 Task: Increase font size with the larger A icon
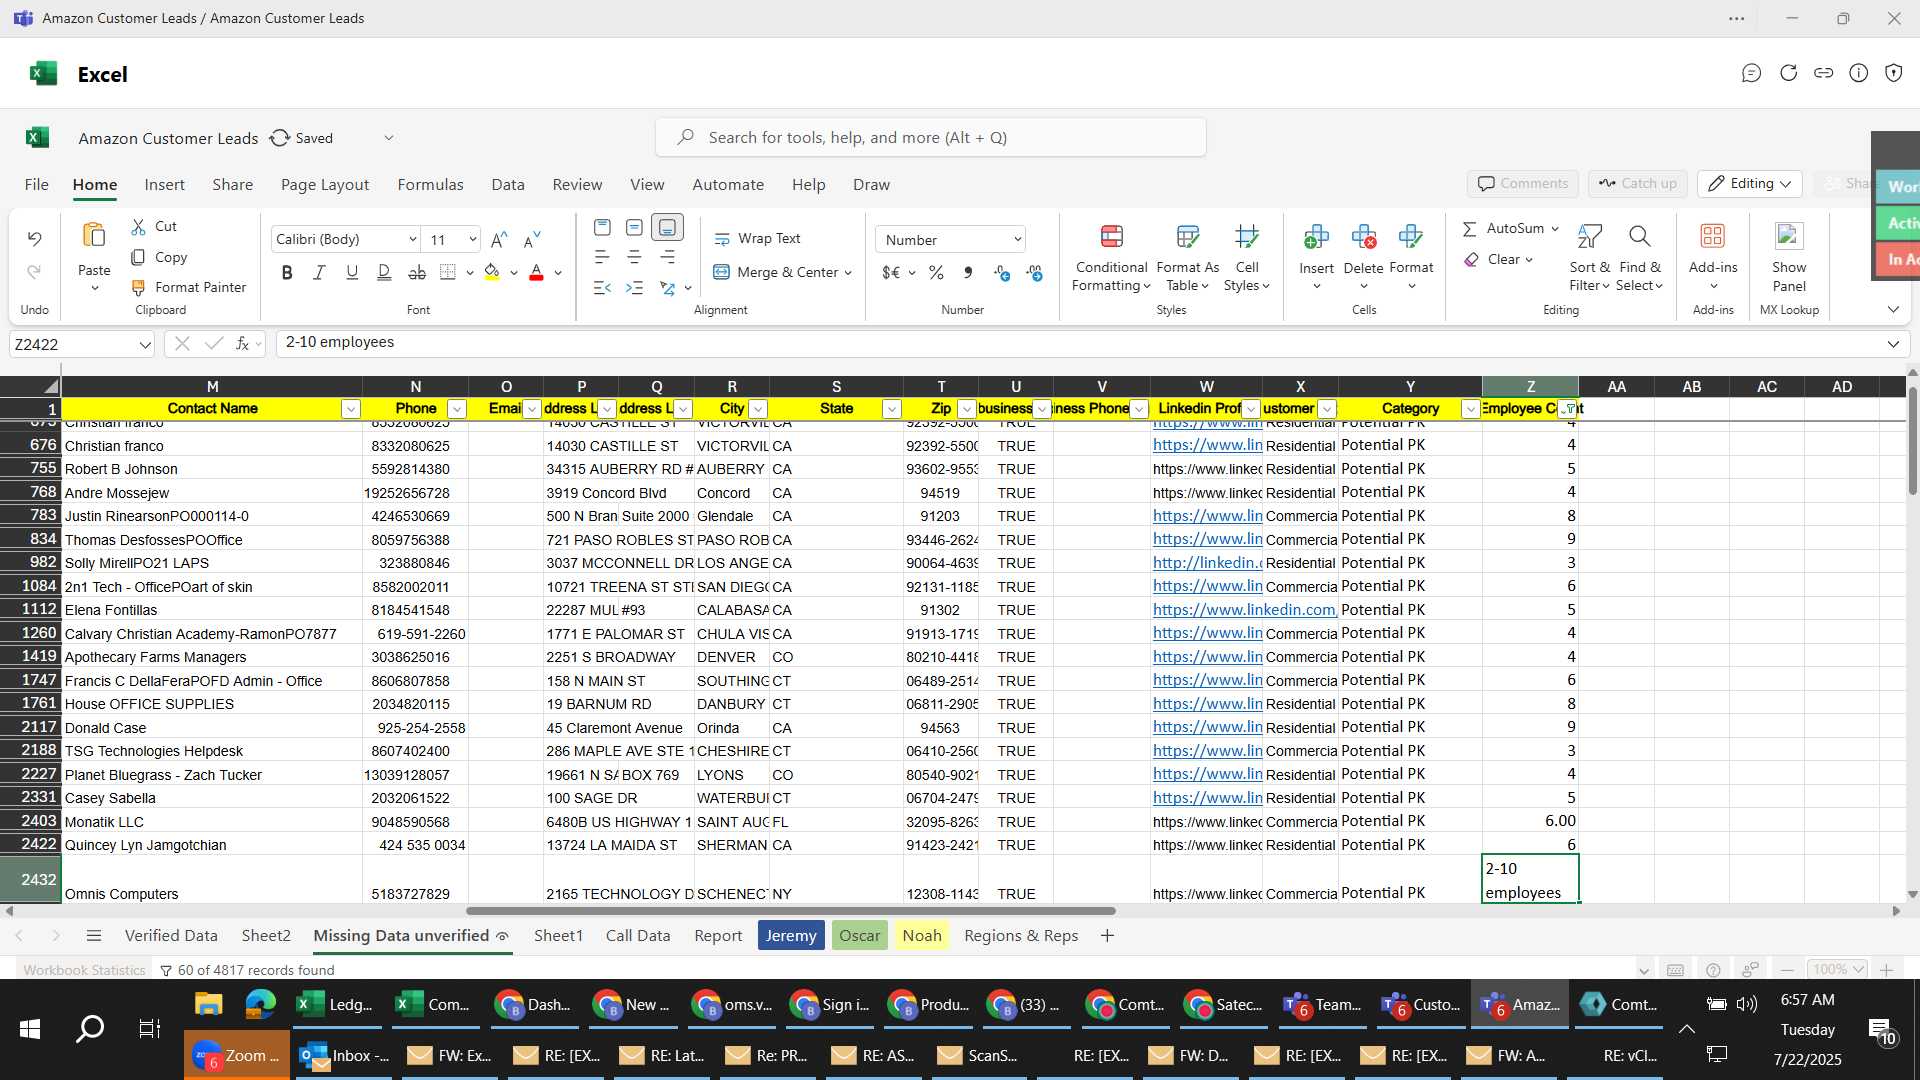click(499, 240)
